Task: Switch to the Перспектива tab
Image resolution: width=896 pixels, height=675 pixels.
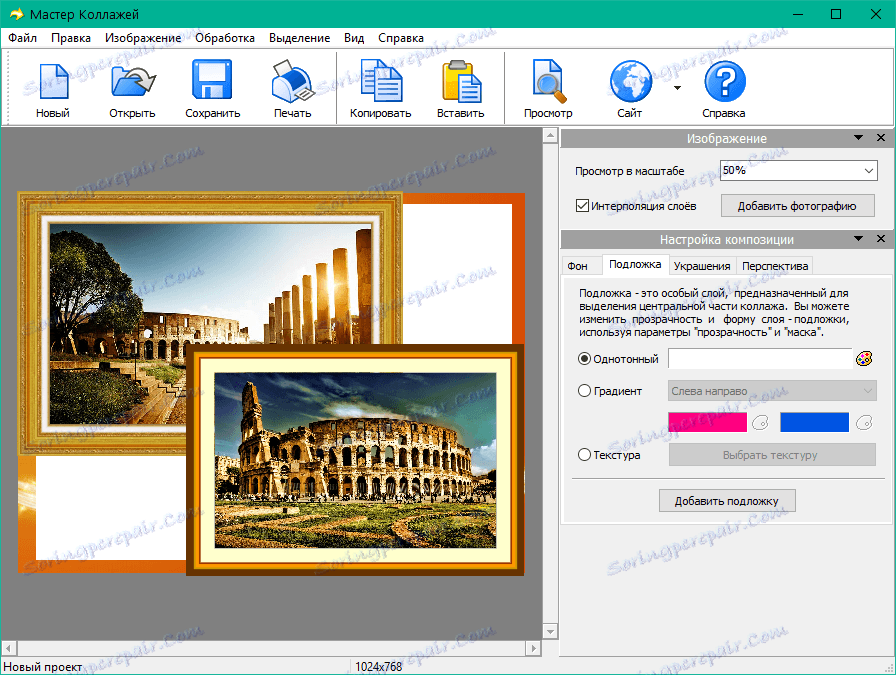Action: (775, 266)
